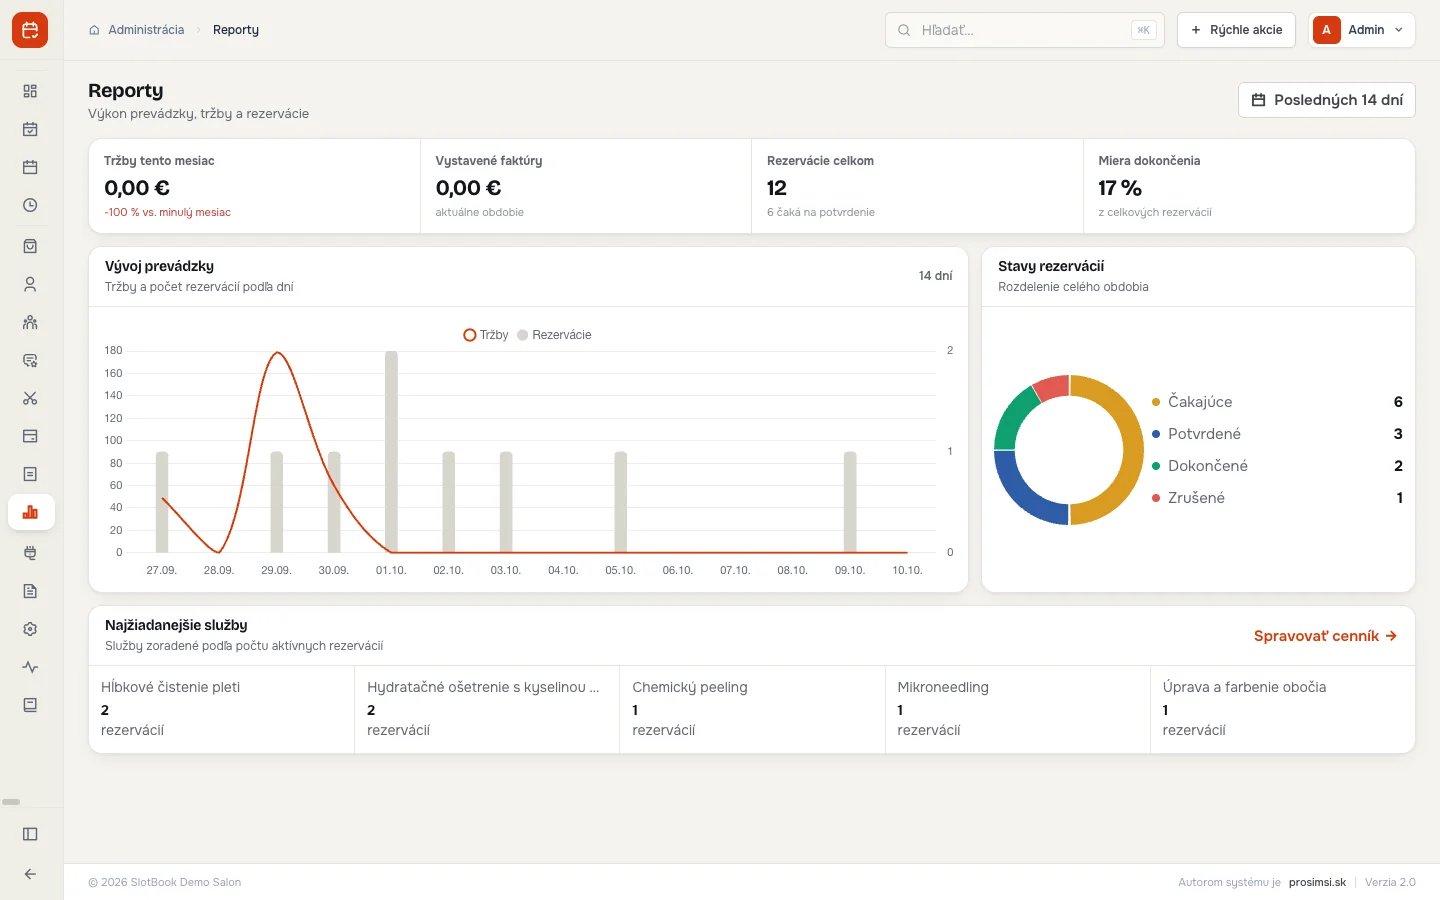Click the red Zrušené donut segment
Viewport: 1440px width, 900px height.
(x=1053, y=386)
